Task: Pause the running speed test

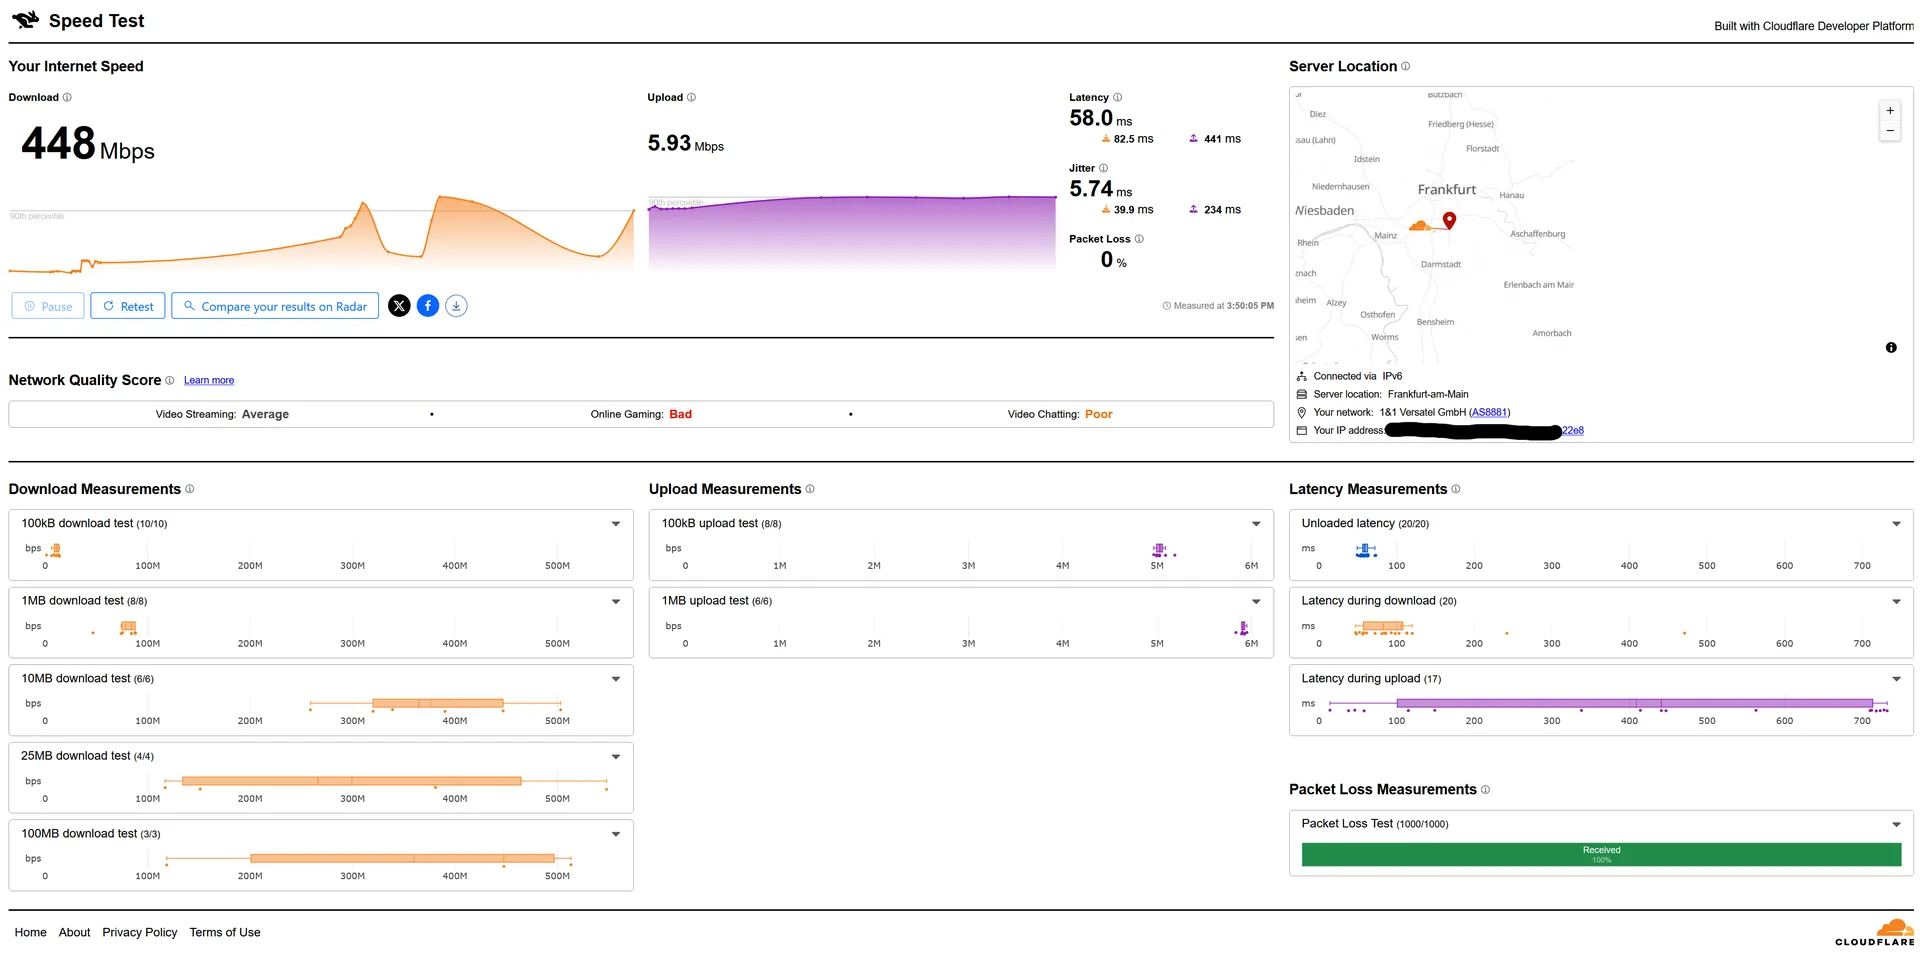Action: tap(48, 306)
